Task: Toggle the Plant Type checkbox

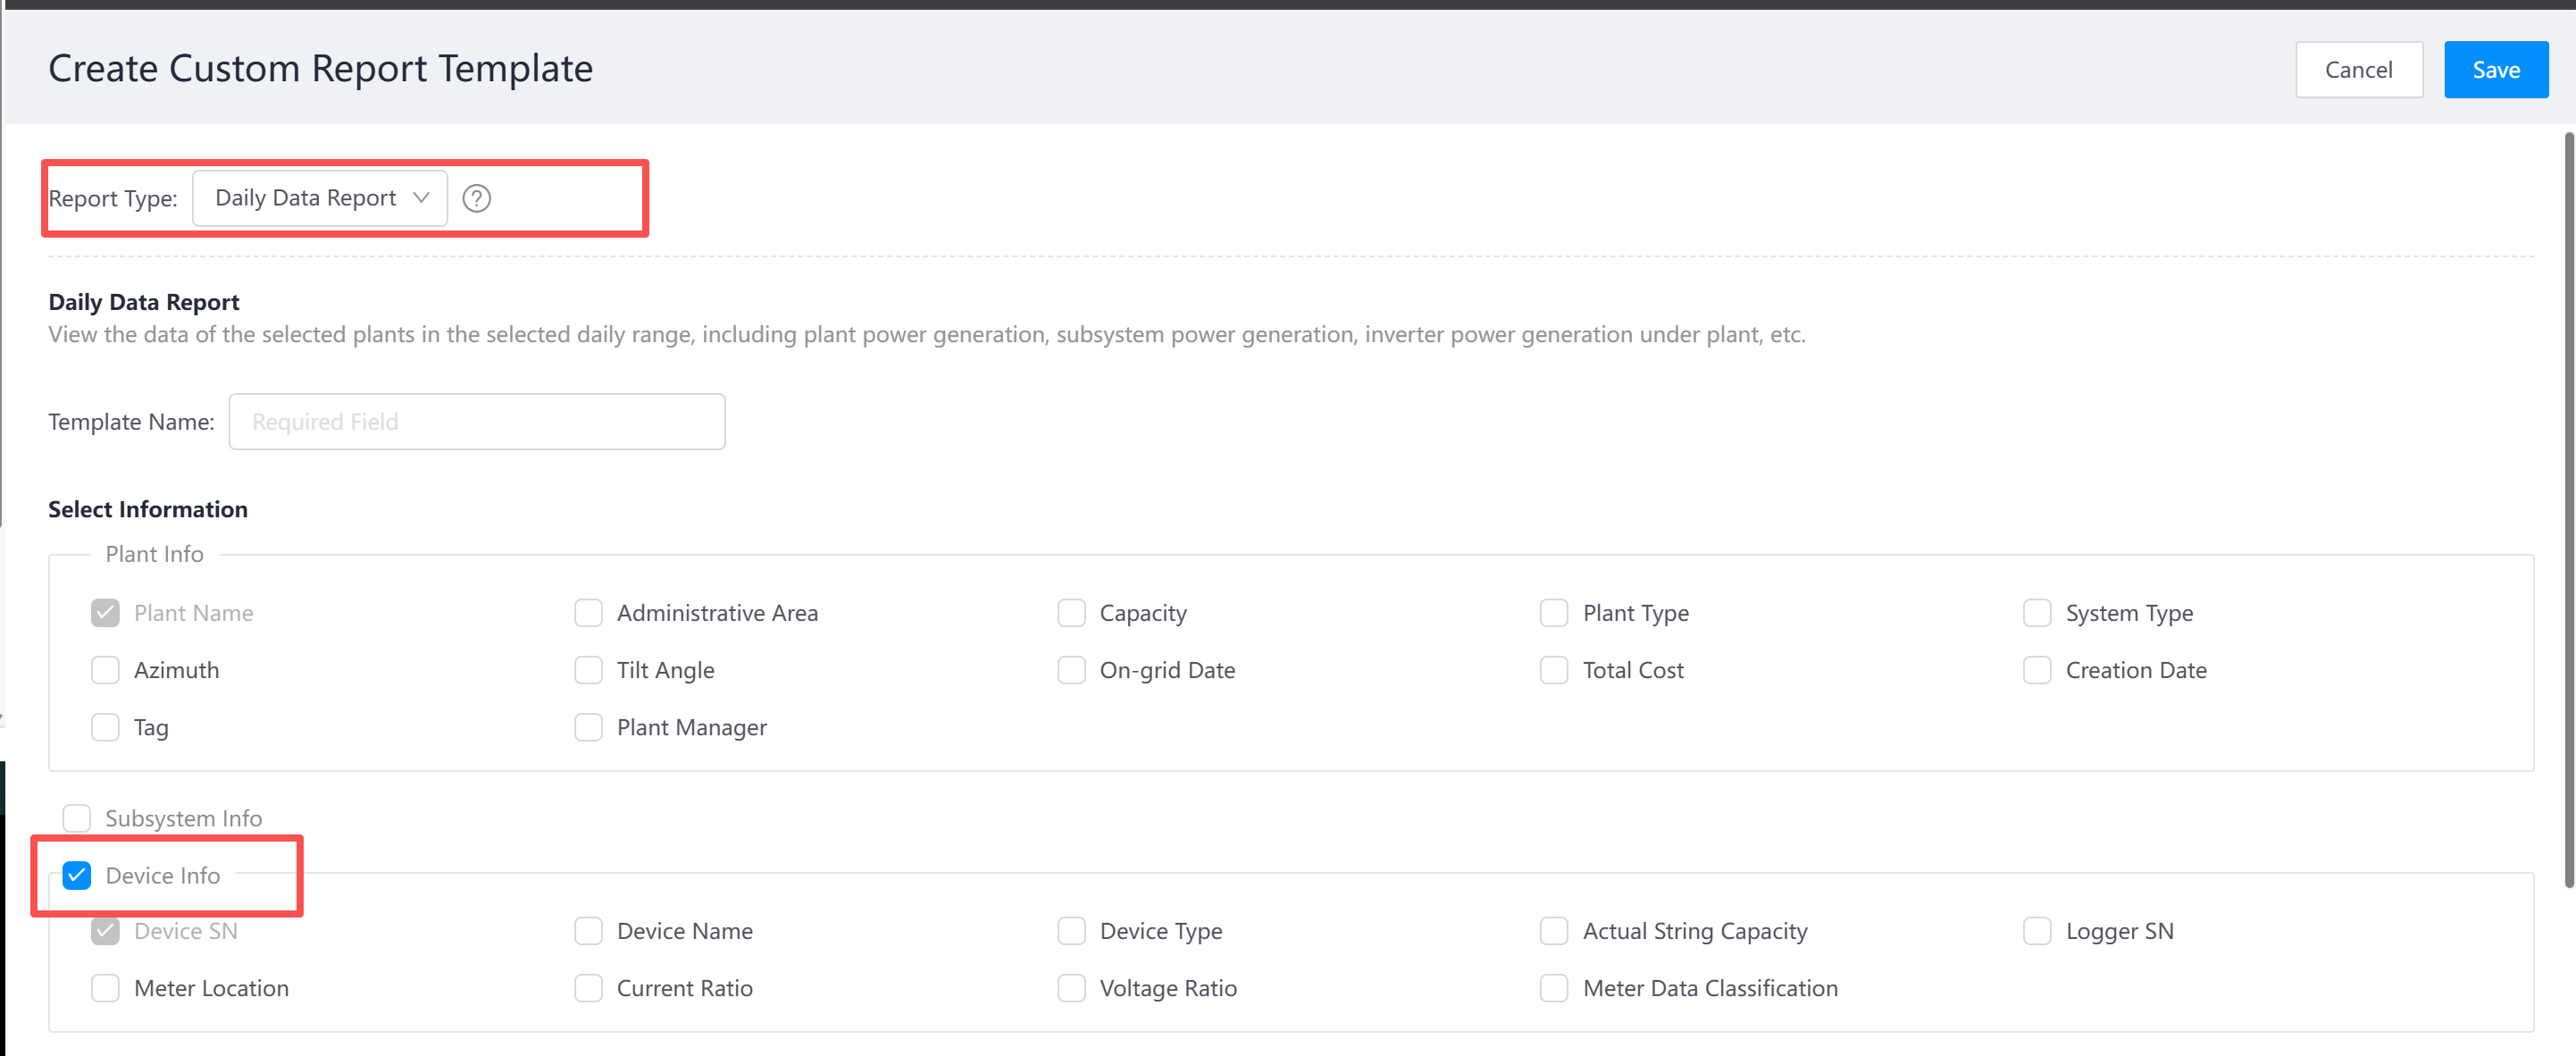Action: click(x=1553, y=613)
